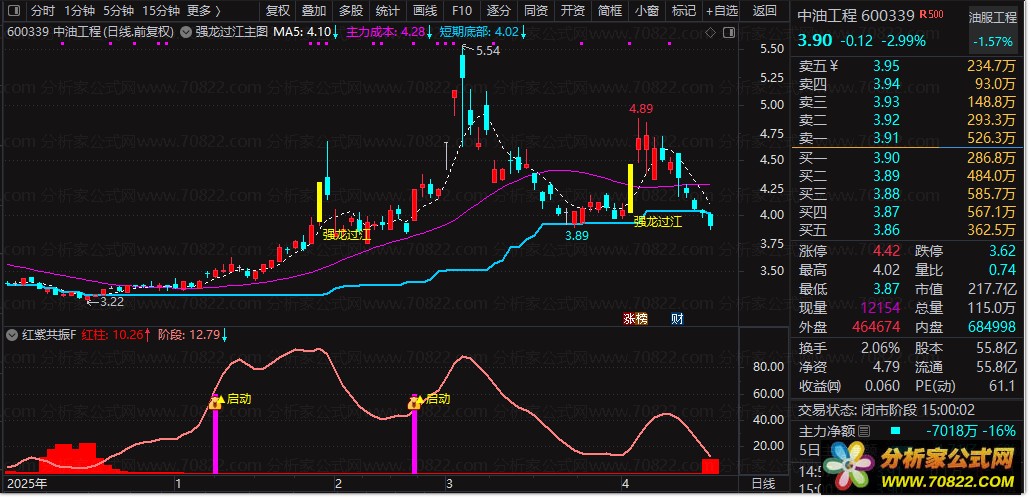Click the 市值 value 217.7亿
This screenshot has height=498, width=1031.
tap(992, 289)
